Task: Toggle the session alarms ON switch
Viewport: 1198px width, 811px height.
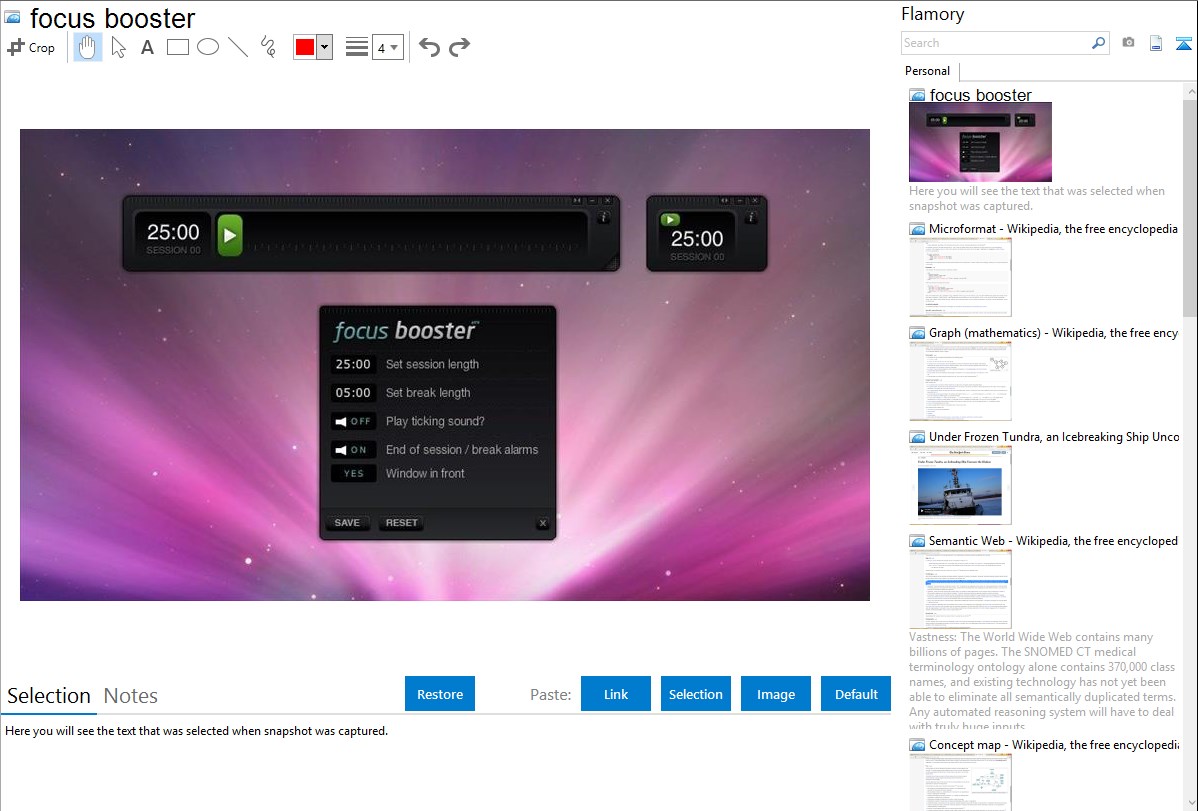Action: pyautogui.click(x=353, y=449)
